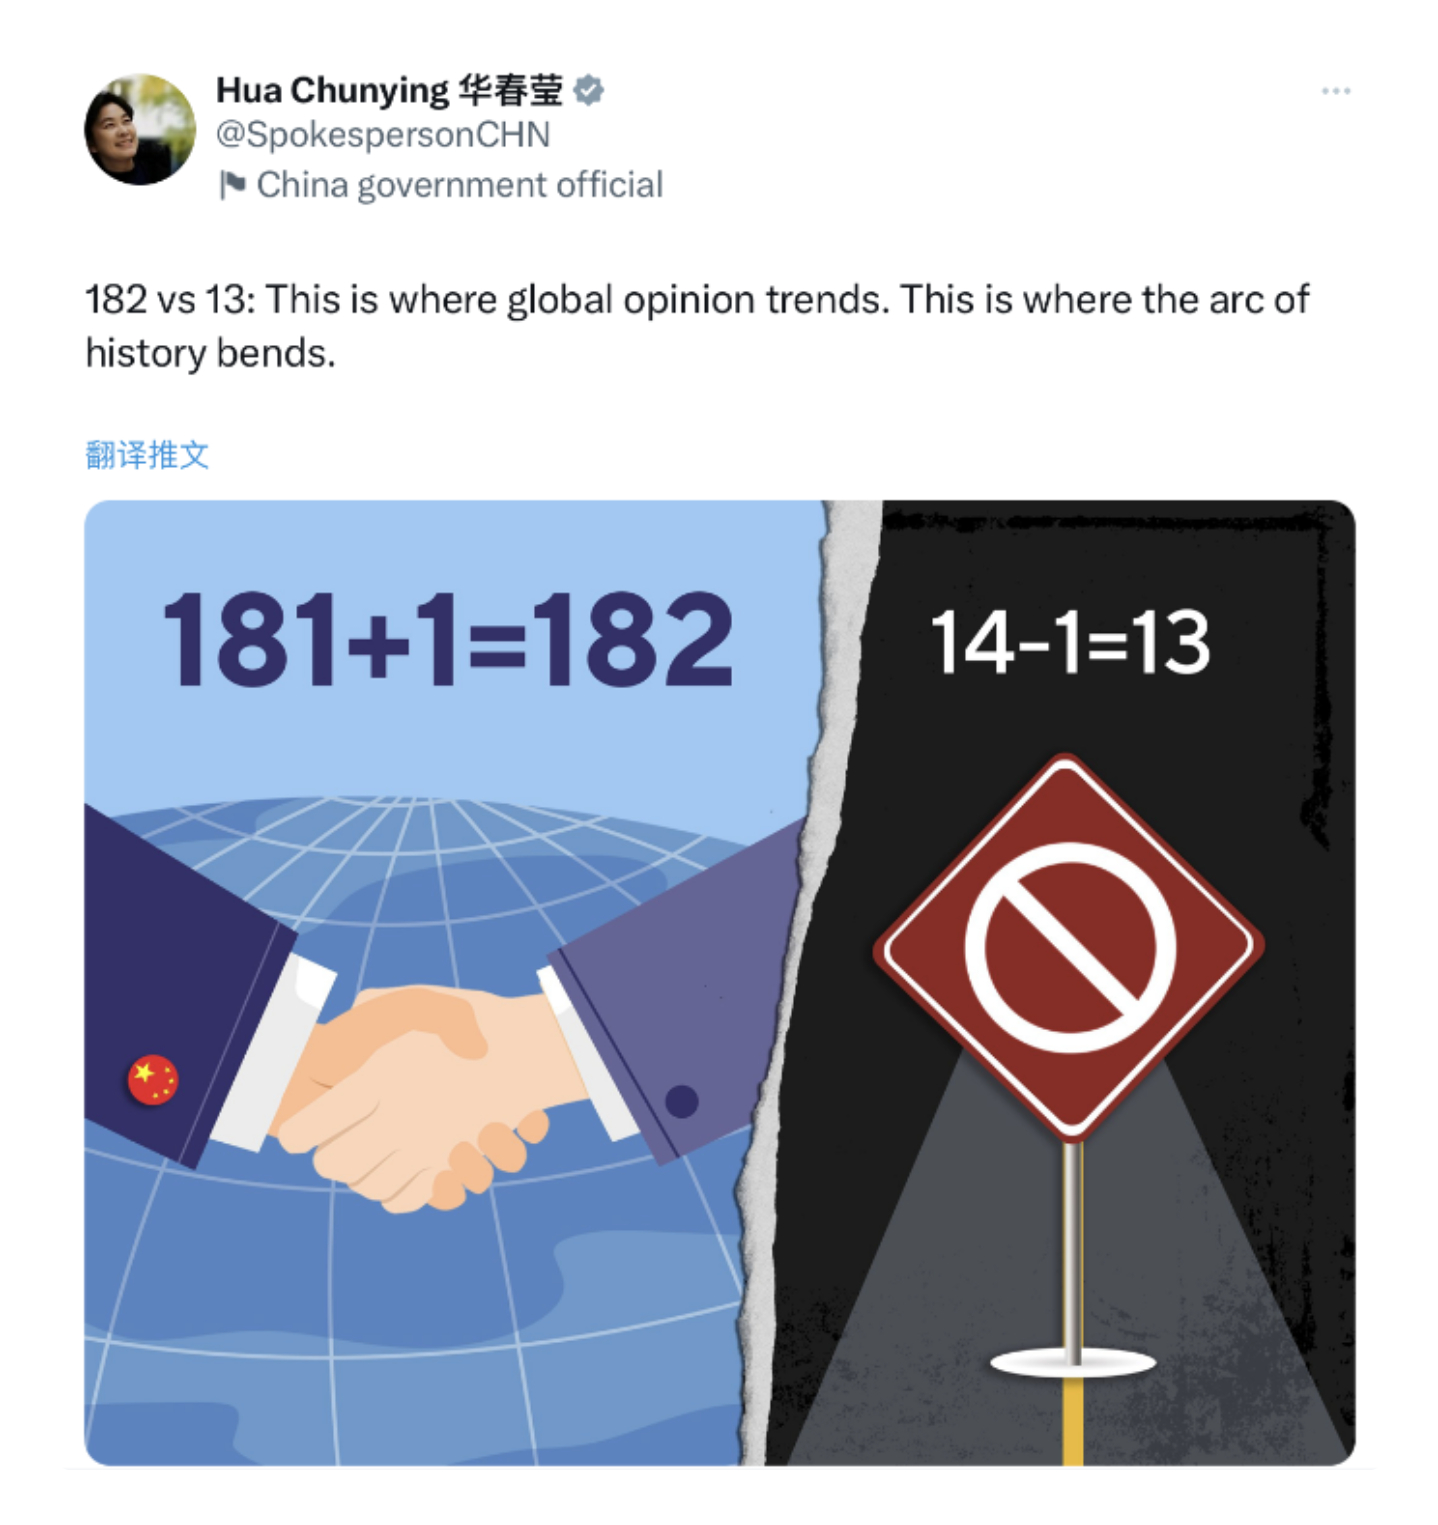Click the tweet text about 182 vs 13
This screenshot has height=1525, width=1438.
697,326
